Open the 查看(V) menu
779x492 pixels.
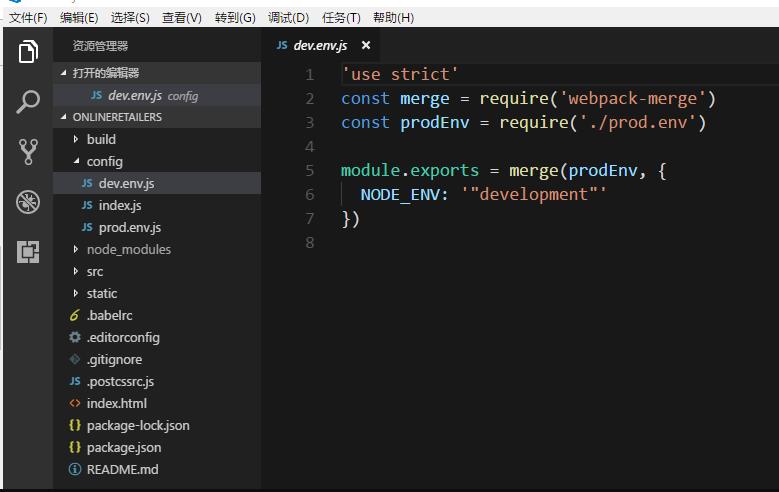(x=182, y=18)
